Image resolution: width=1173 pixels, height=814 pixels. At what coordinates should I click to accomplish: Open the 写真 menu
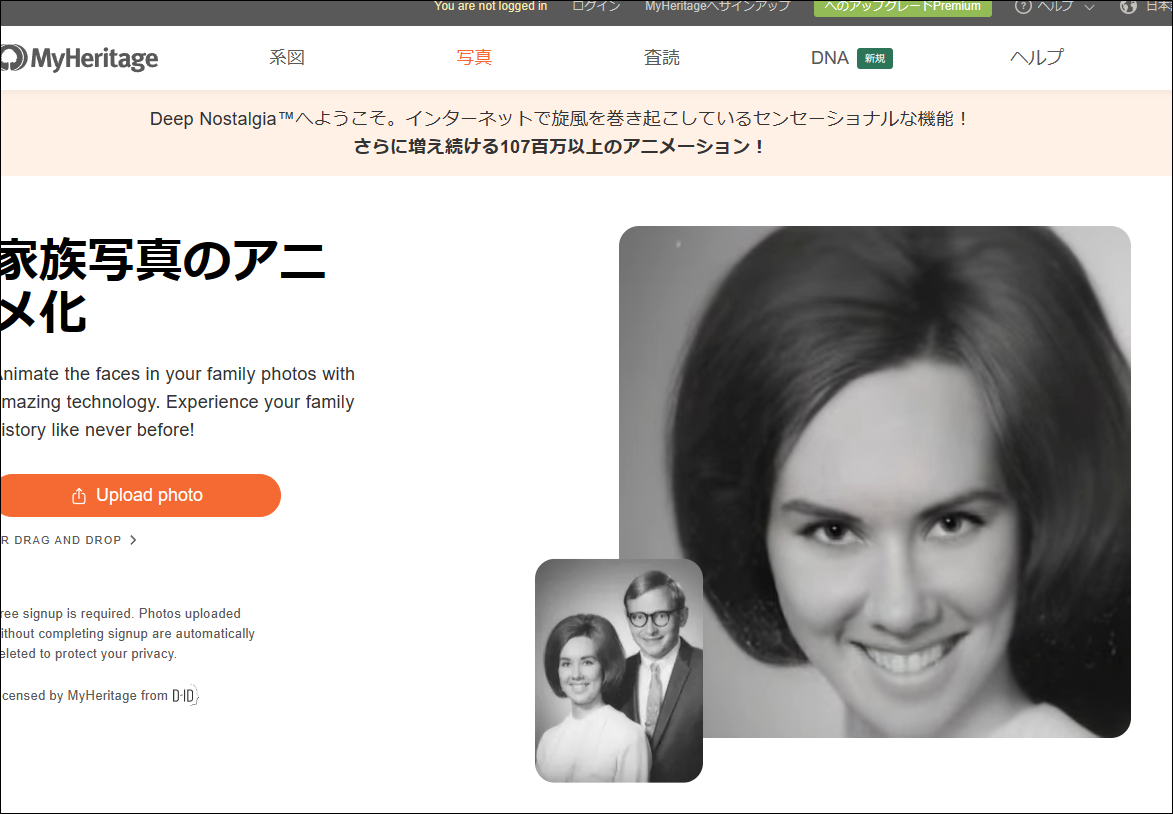474,58
